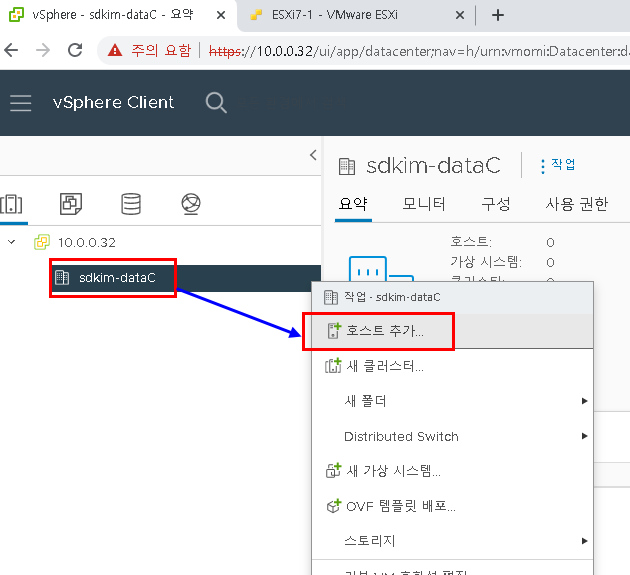This screenshot has height=575, width=630.
Task: Click the submenu arrow beside Distributed Switch
Action: coord(585,436)
